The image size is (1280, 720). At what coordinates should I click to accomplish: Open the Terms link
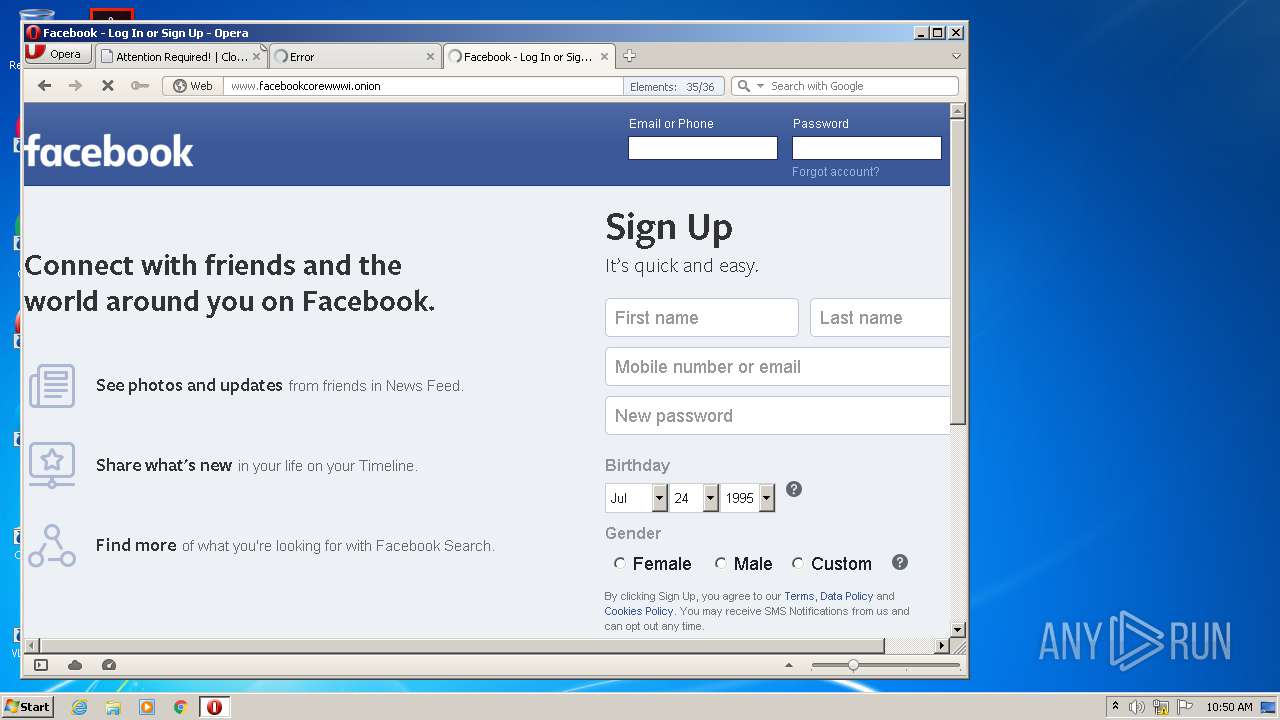coord(799,596)
